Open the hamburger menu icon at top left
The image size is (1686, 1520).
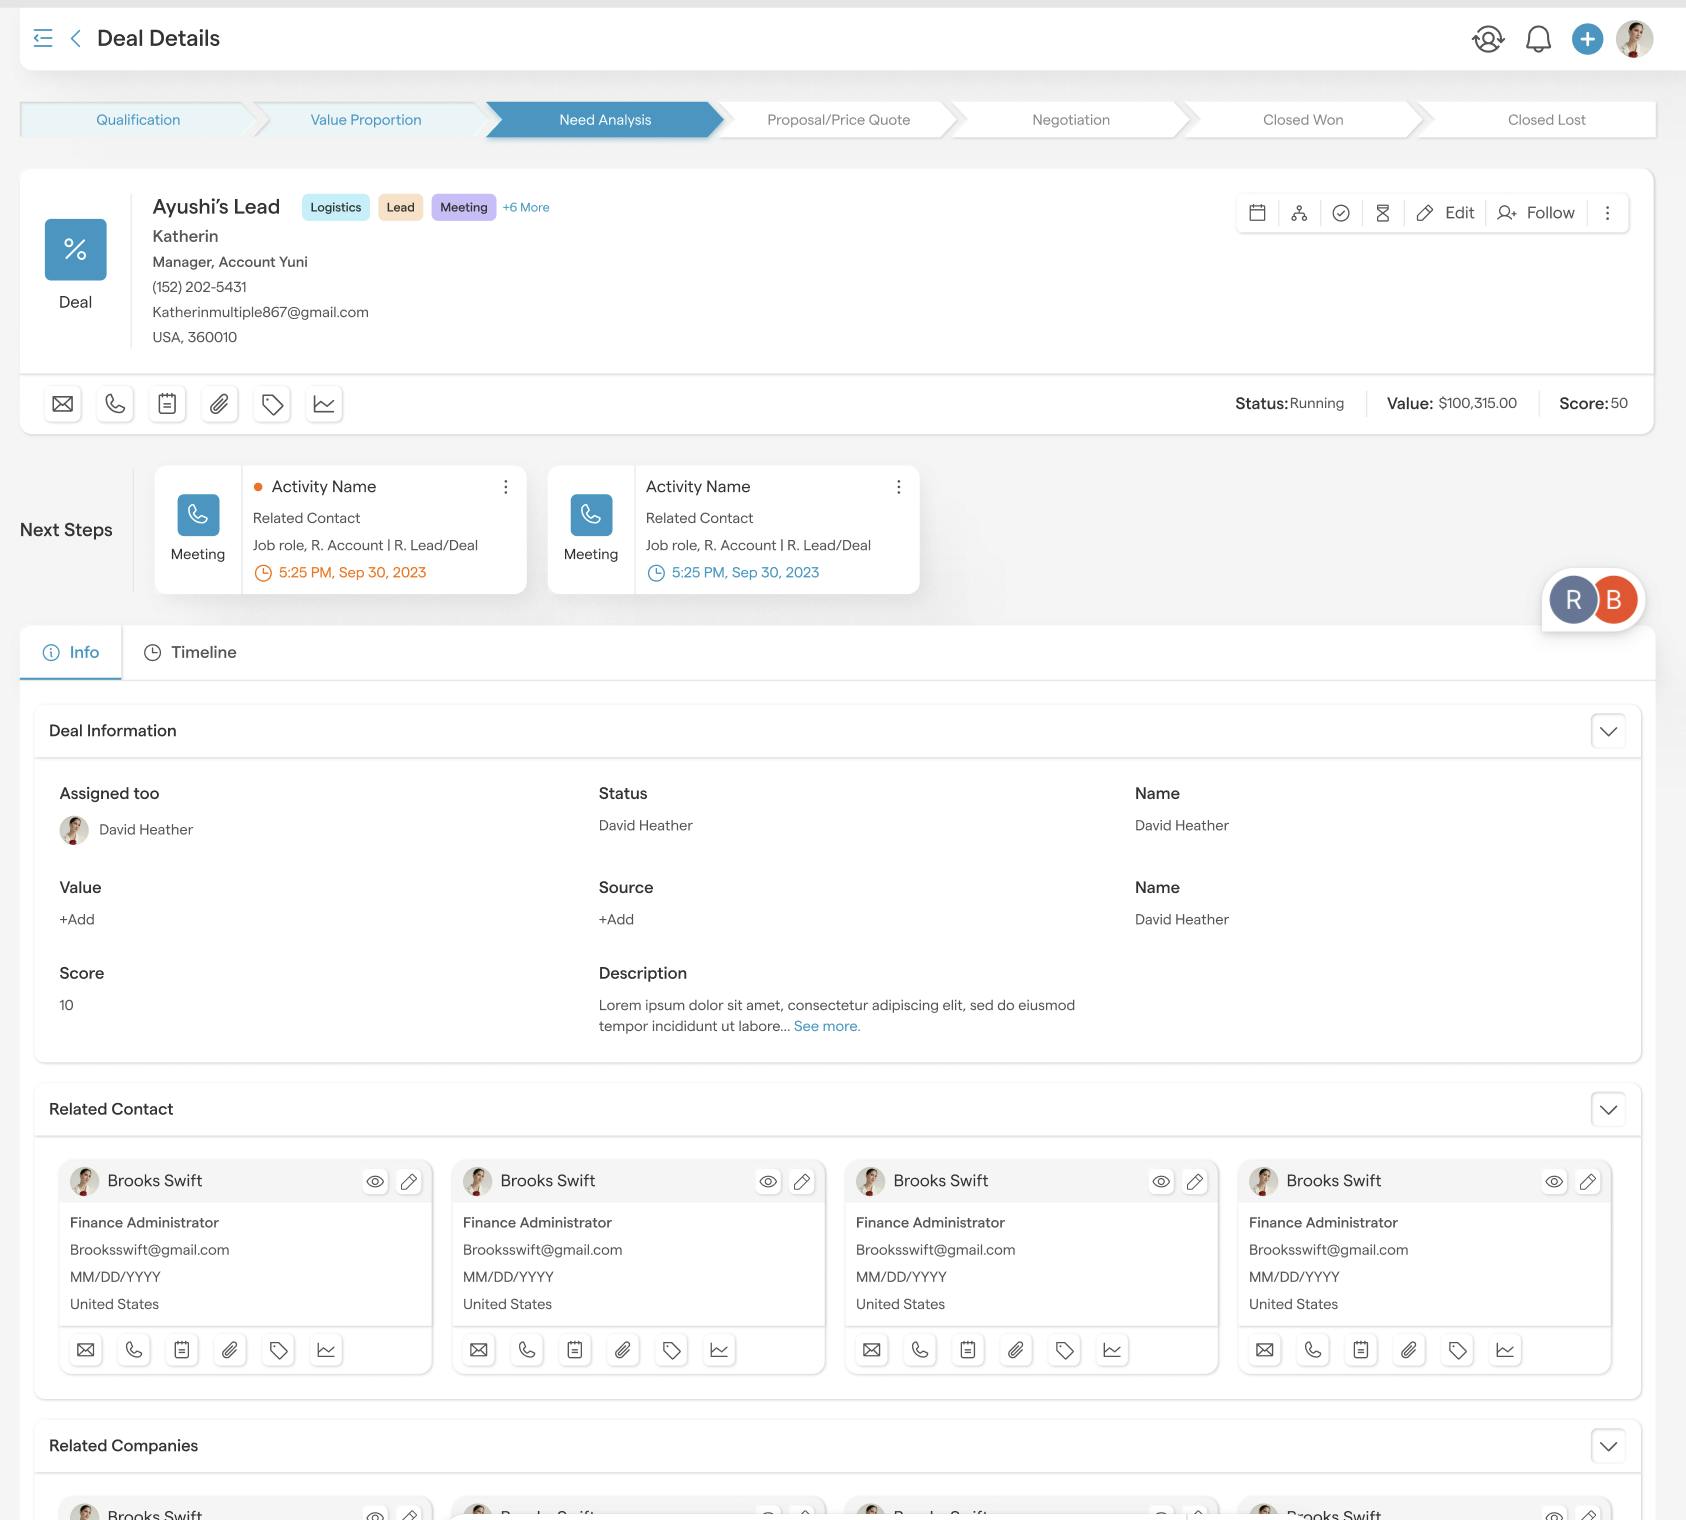point(43,39)
